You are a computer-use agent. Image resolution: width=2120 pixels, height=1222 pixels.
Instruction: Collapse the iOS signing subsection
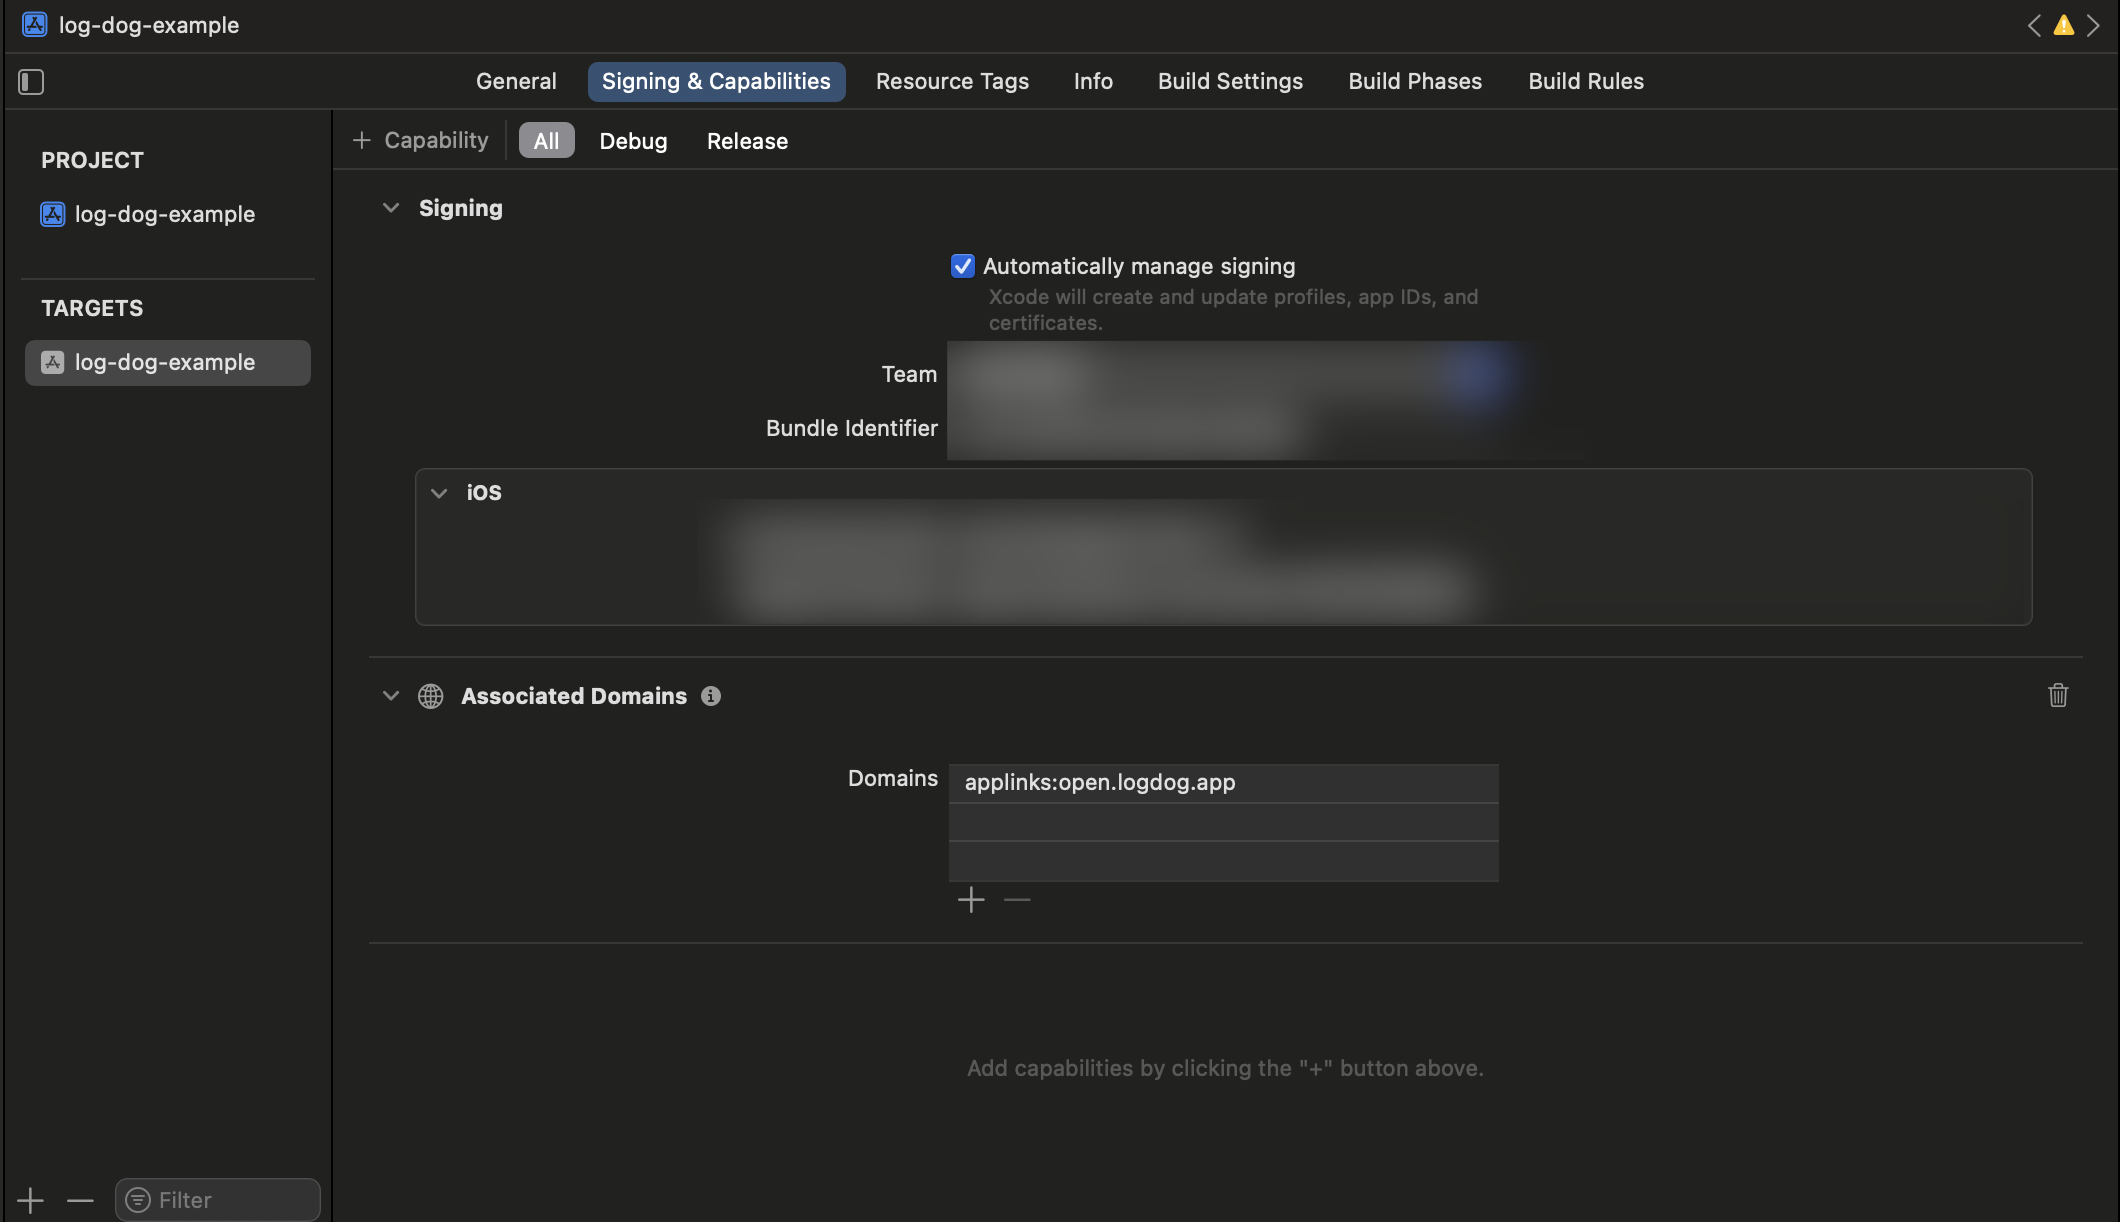pyautogui.click(x=439, y=493)
